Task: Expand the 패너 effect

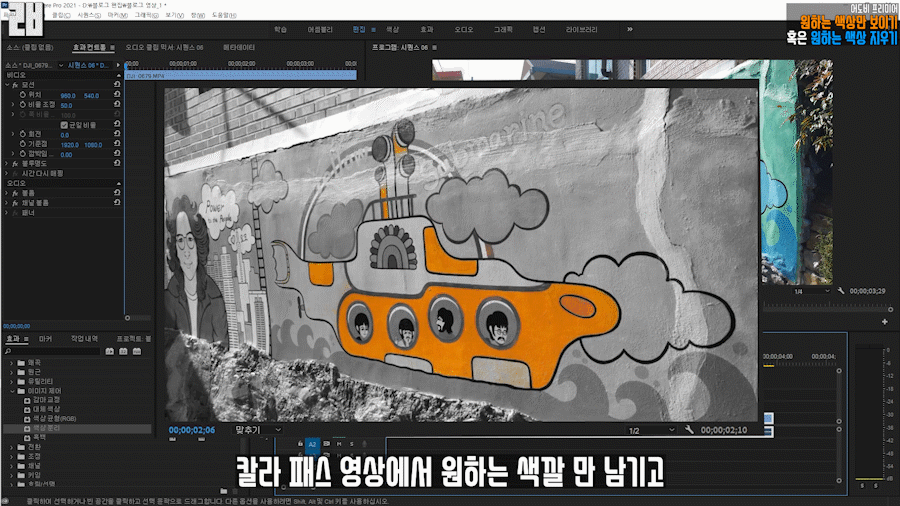Action: pyautogui.click(x=7, y=213)
